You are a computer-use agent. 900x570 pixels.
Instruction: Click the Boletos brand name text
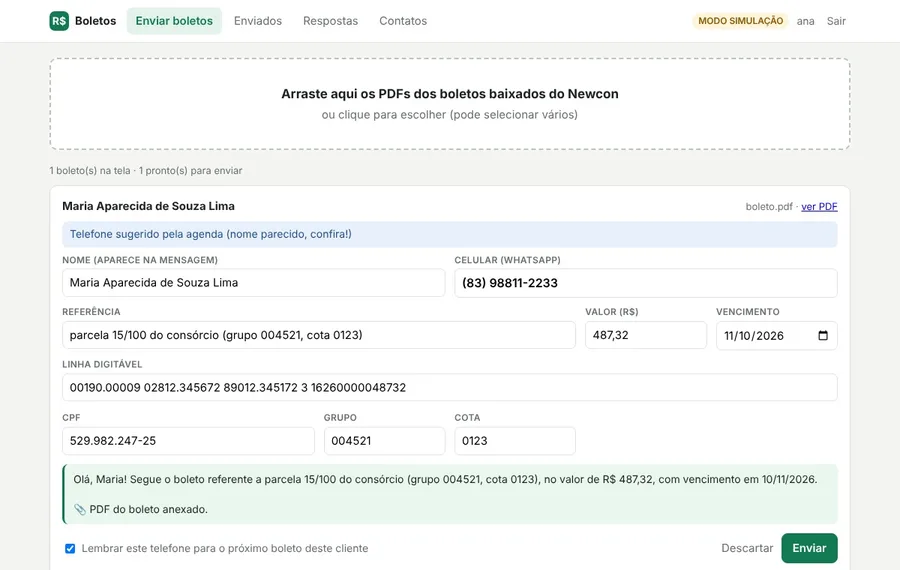pyautogui.click(x=95, y=21)
